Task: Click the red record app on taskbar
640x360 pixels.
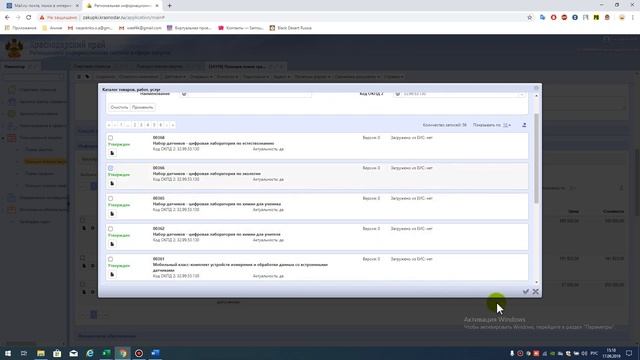Action: tap(139, 353)
